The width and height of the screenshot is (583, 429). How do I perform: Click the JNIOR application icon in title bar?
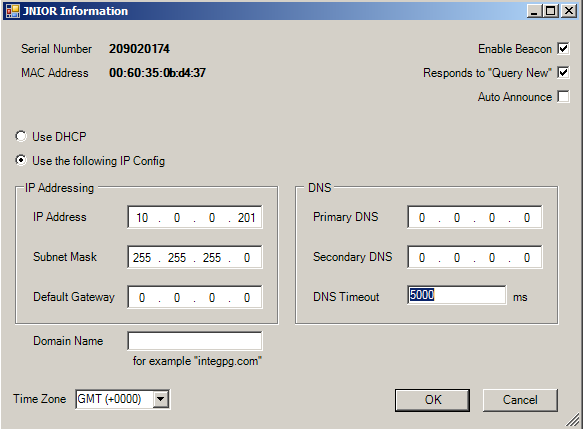[x=13, y=11]
